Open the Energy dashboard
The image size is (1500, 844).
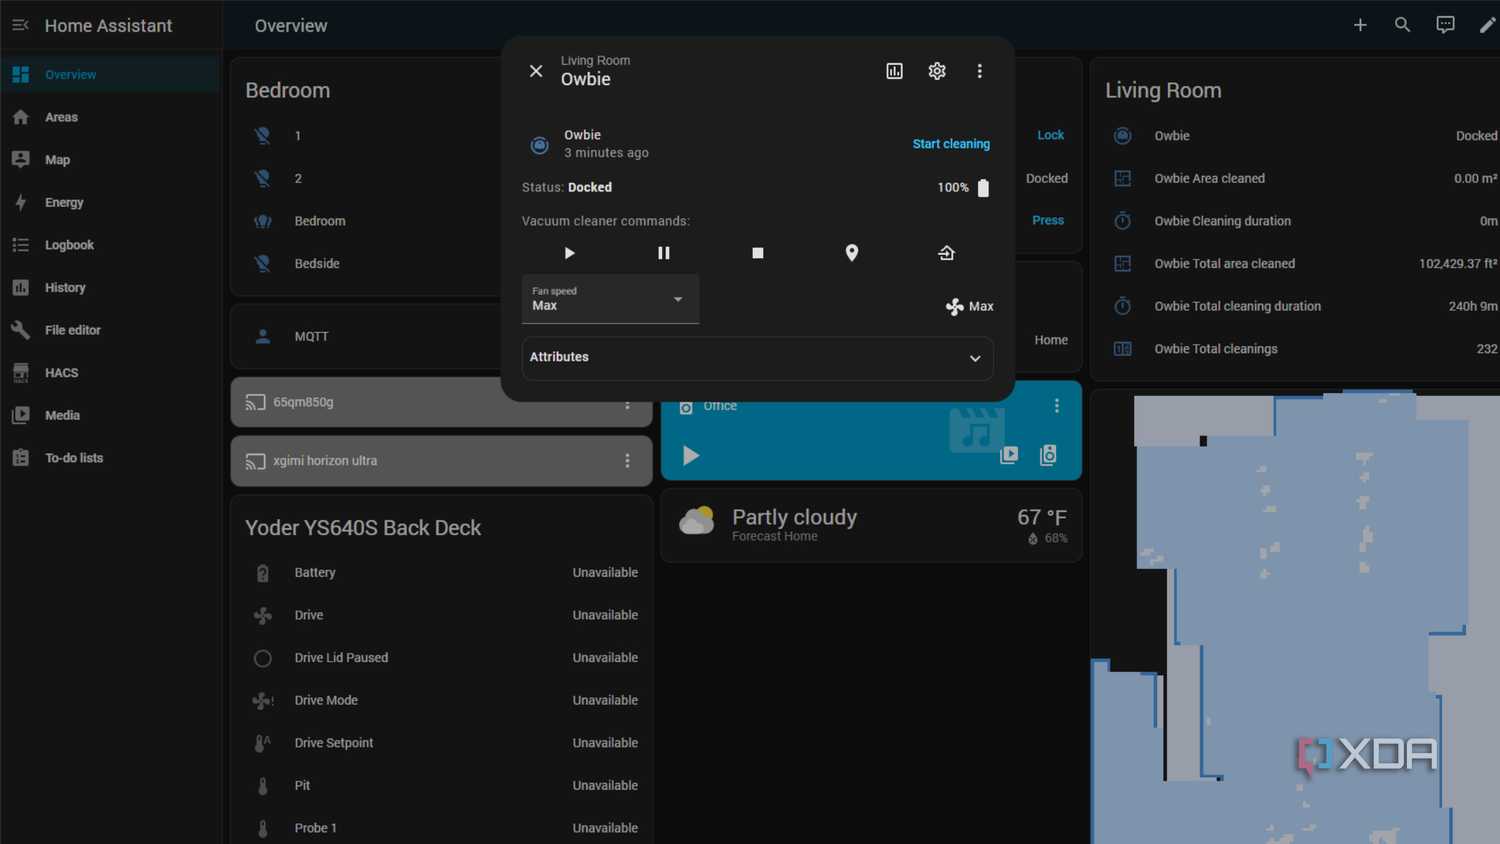pos(110,202)
